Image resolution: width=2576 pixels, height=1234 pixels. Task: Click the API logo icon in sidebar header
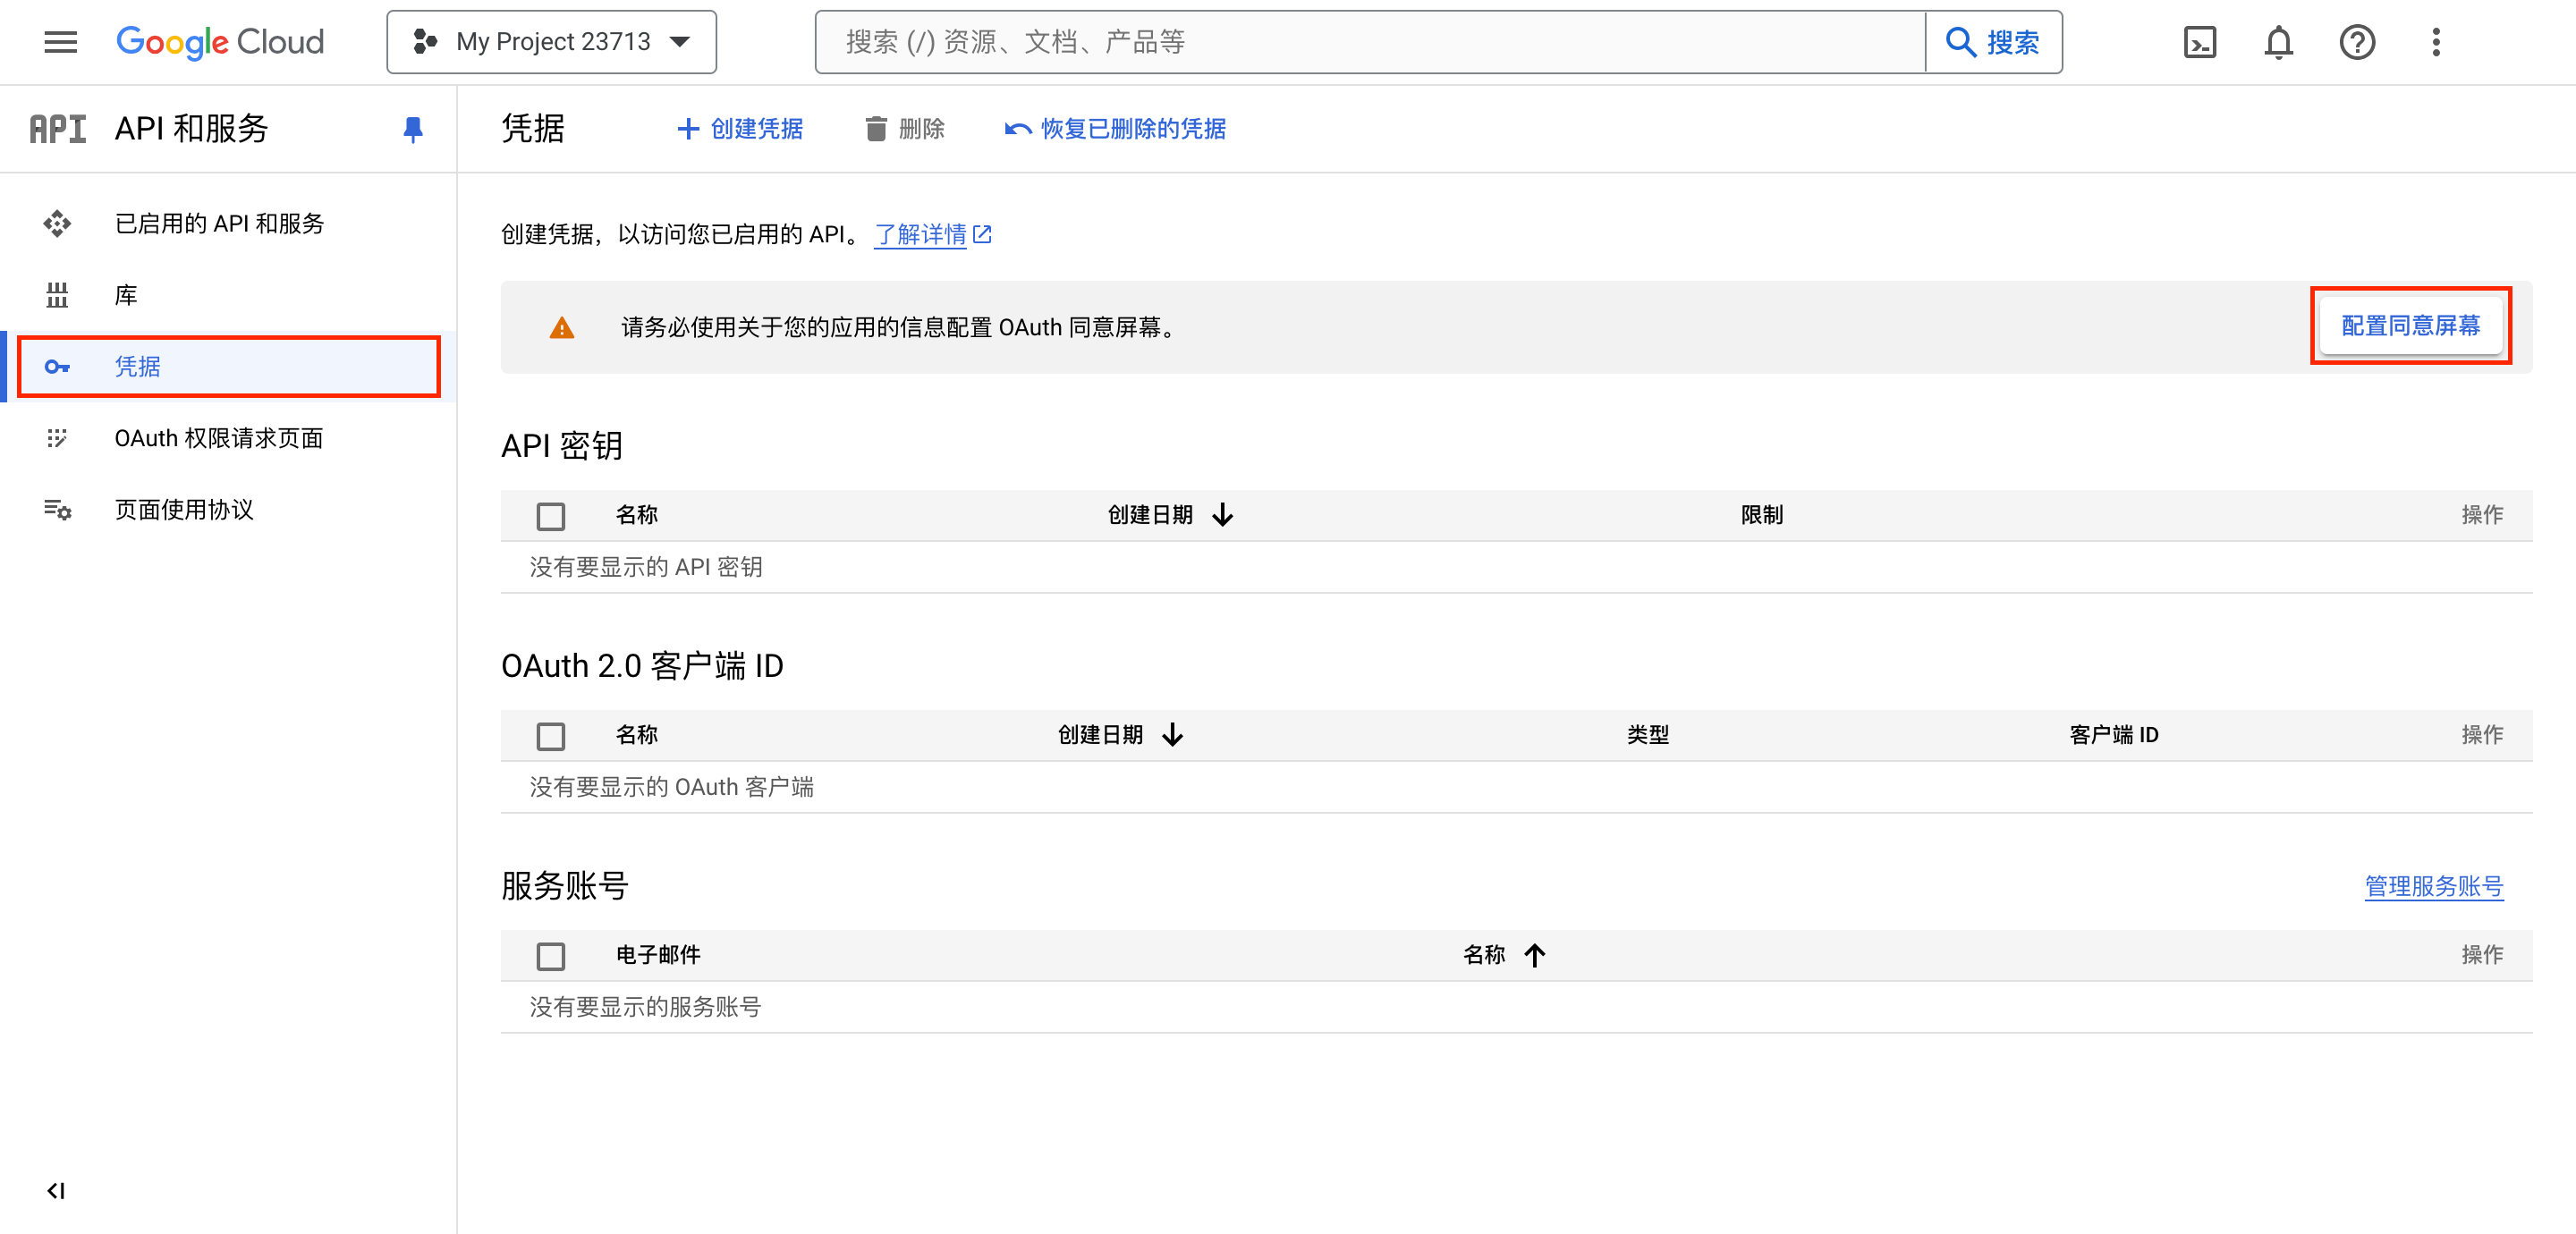point(58,129)
